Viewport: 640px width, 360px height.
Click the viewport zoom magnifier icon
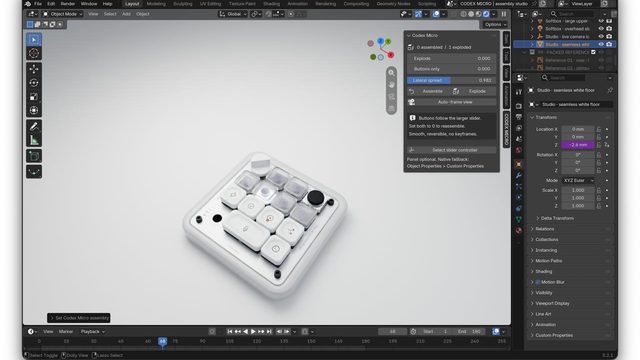391,73
